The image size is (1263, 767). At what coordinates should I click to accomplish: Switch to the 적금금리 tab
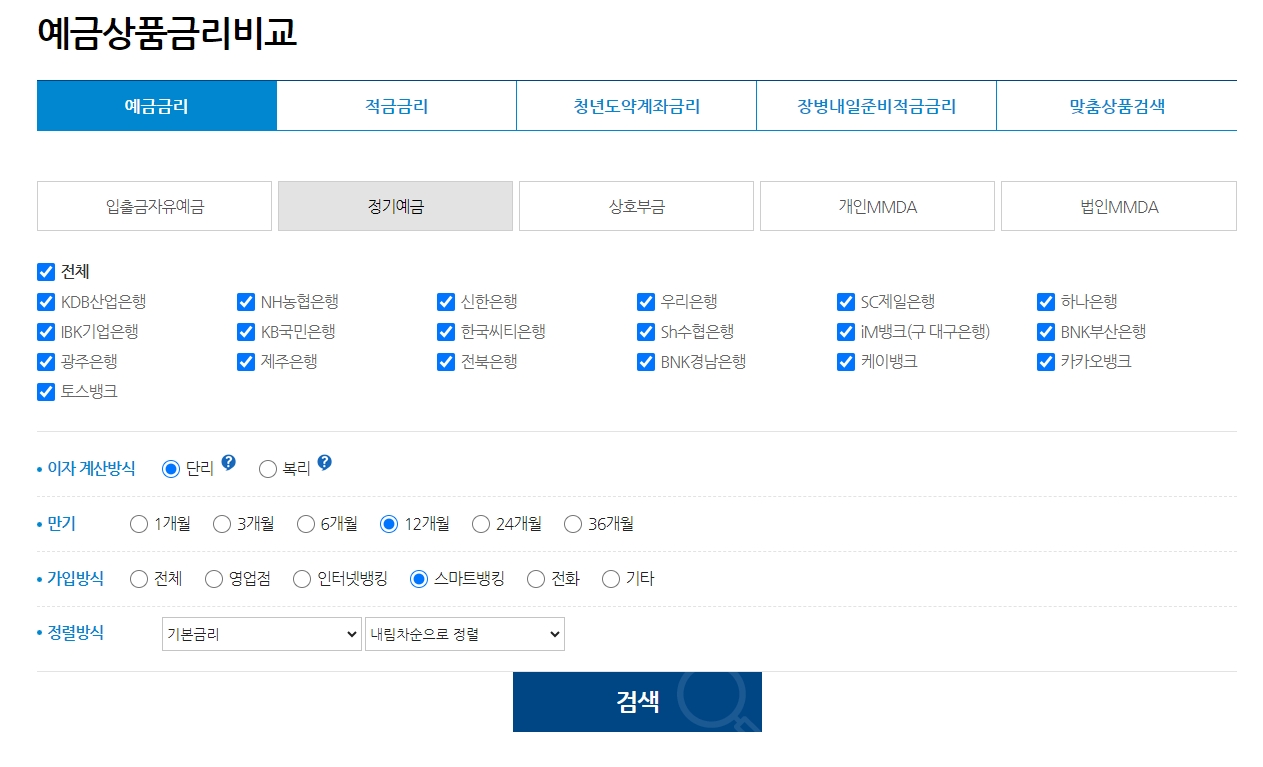point(397,106)
